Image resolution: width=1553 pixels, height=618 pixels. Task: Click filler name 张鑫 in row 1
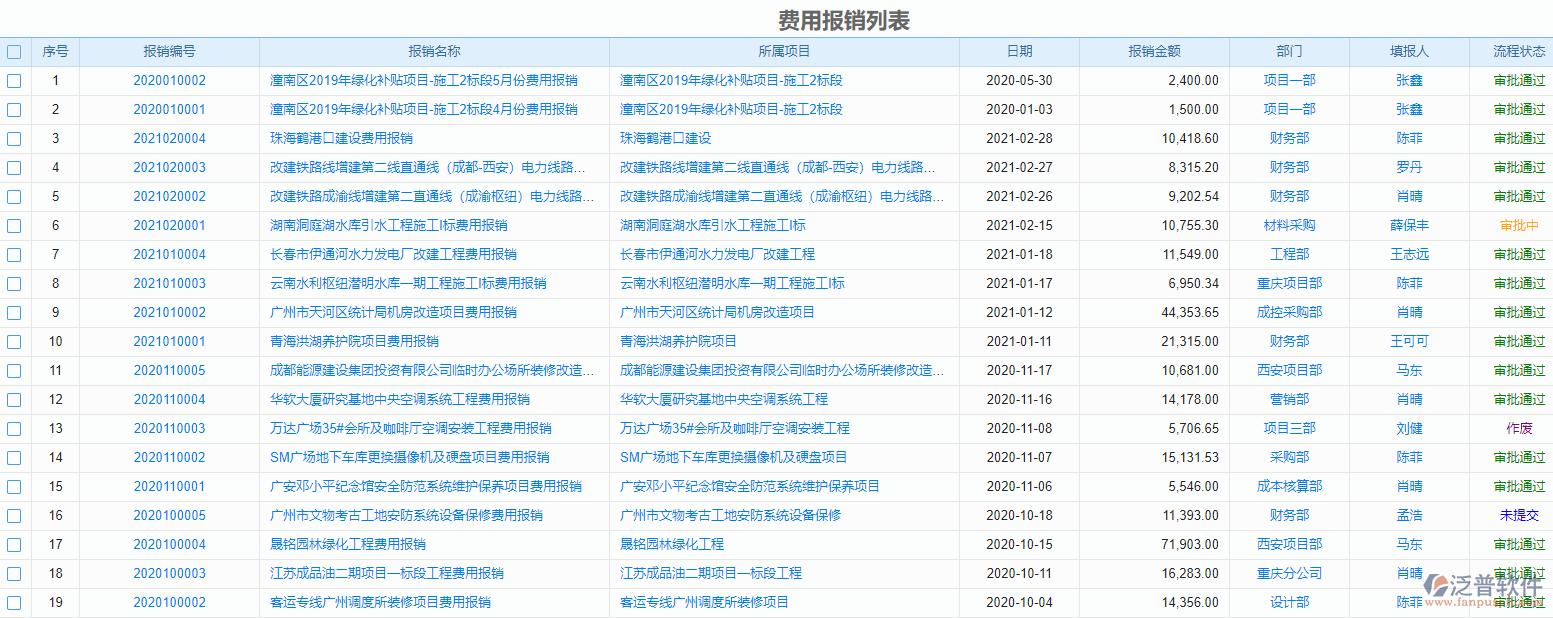(x=1407, y=80)
